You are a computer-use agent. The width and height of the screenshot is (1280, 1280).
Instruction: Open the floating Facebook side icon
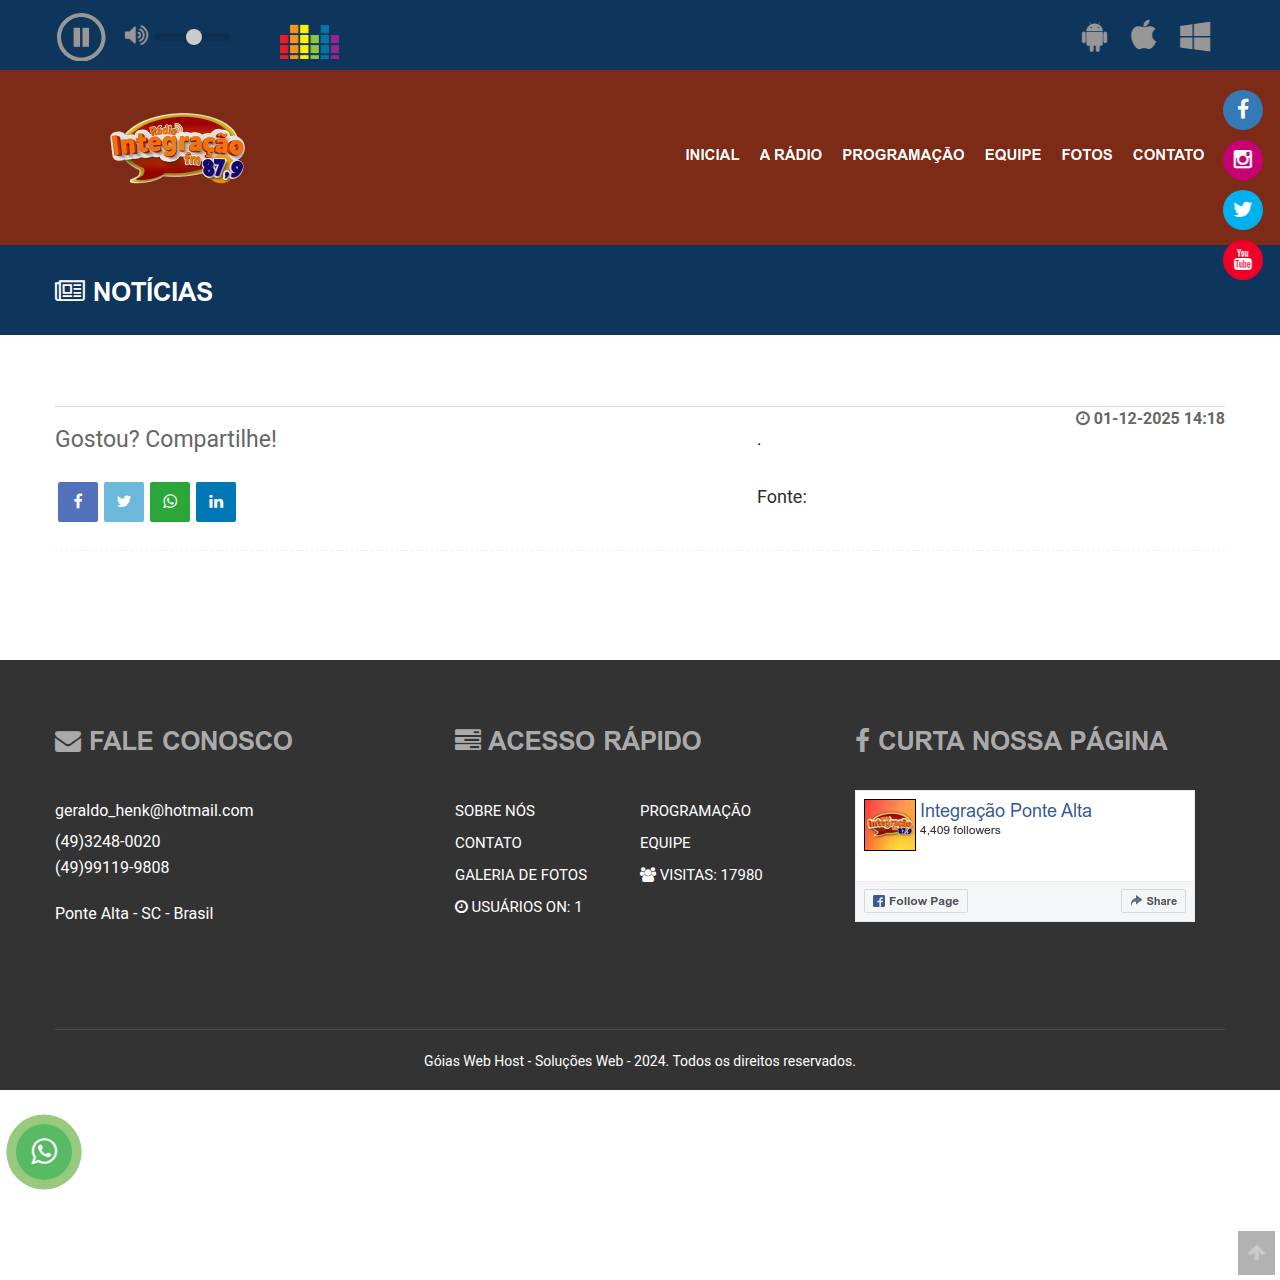tap(1242, 110)
